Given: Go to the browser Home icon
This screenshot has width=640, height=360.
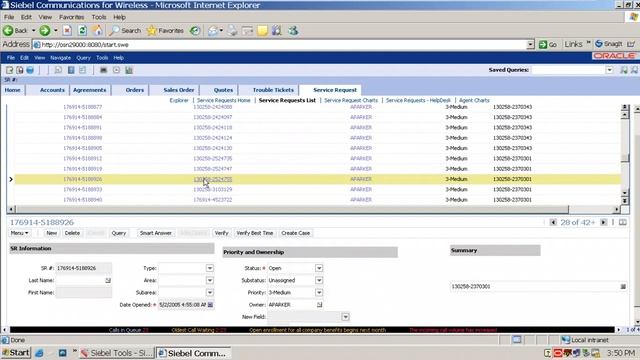Looking at the screenshot, I should point(98,30).
